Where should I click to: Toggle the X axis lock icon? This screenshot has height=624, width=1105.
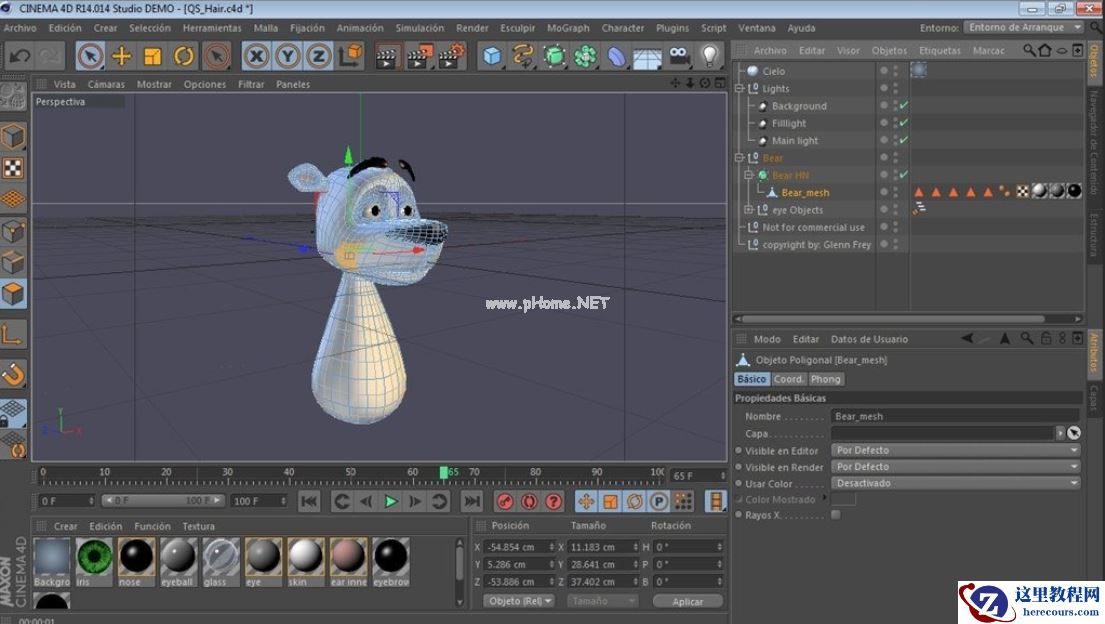click(x=257, y=56)
